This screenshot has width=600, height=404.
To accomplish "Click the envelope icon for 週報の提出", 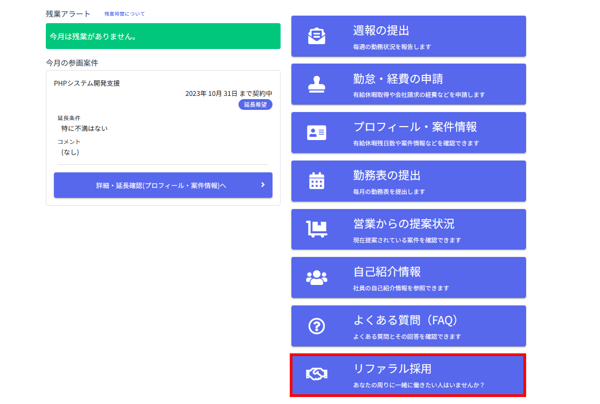I will [x=317, y=37].
